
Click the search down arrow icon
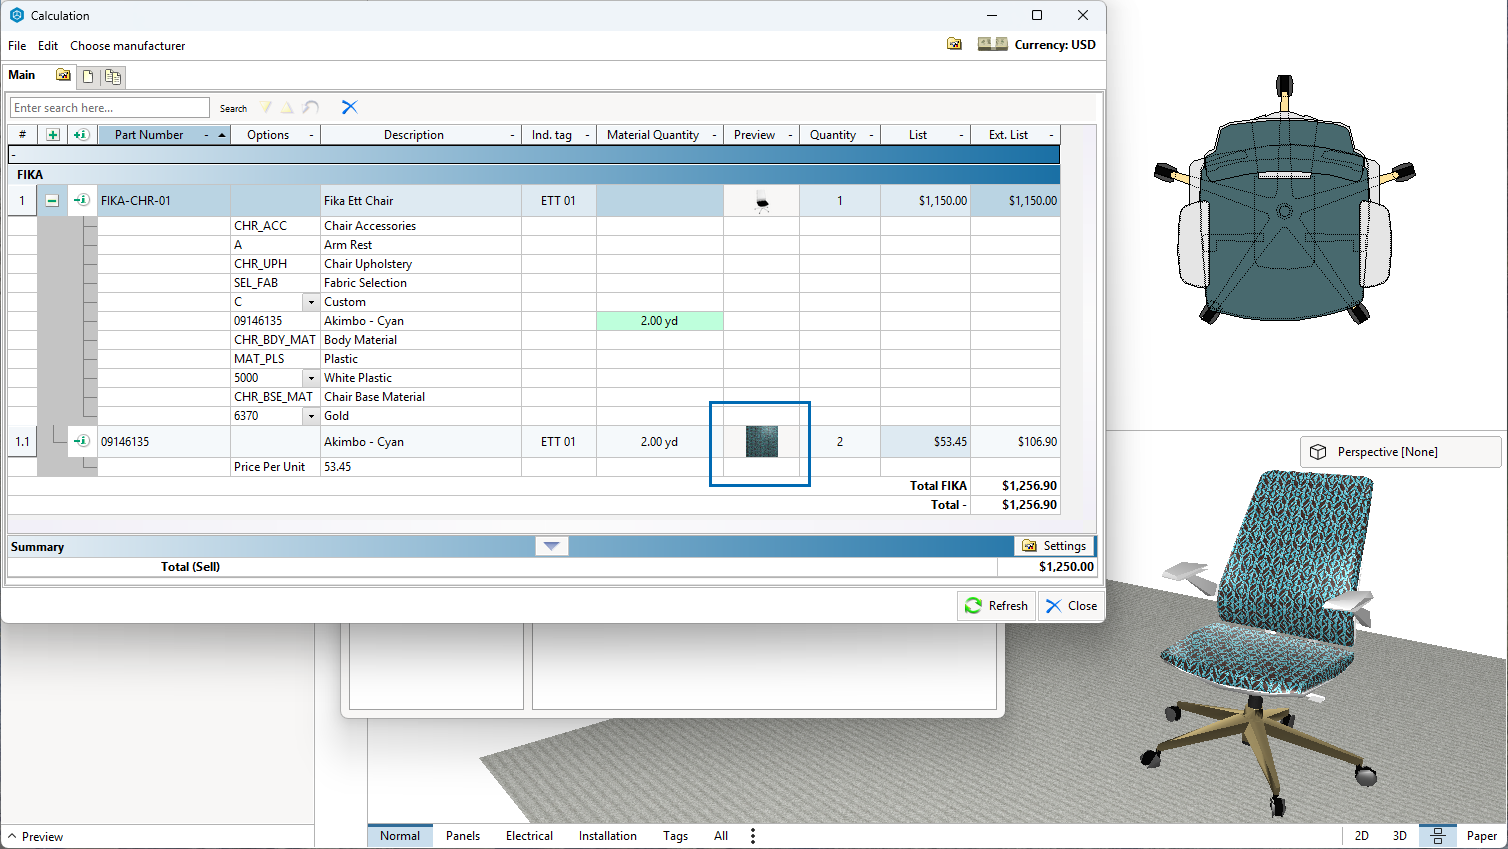point(265,107)
